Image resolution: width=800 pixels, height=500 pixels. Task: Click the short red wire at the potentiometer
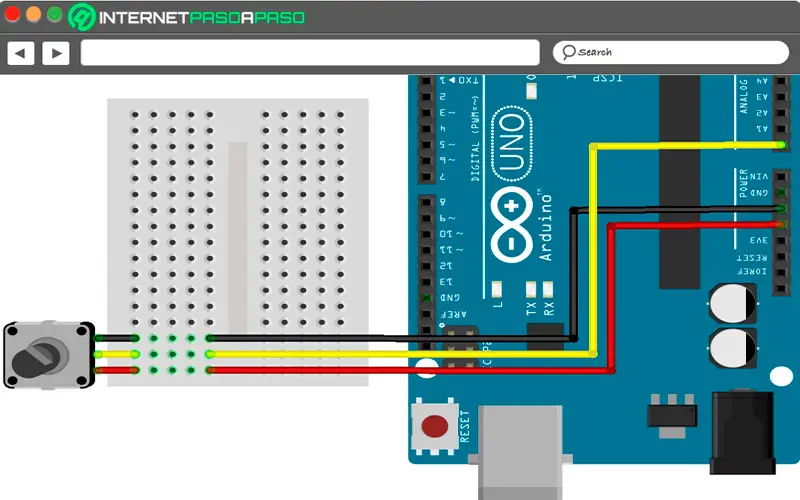click(116, 370)
